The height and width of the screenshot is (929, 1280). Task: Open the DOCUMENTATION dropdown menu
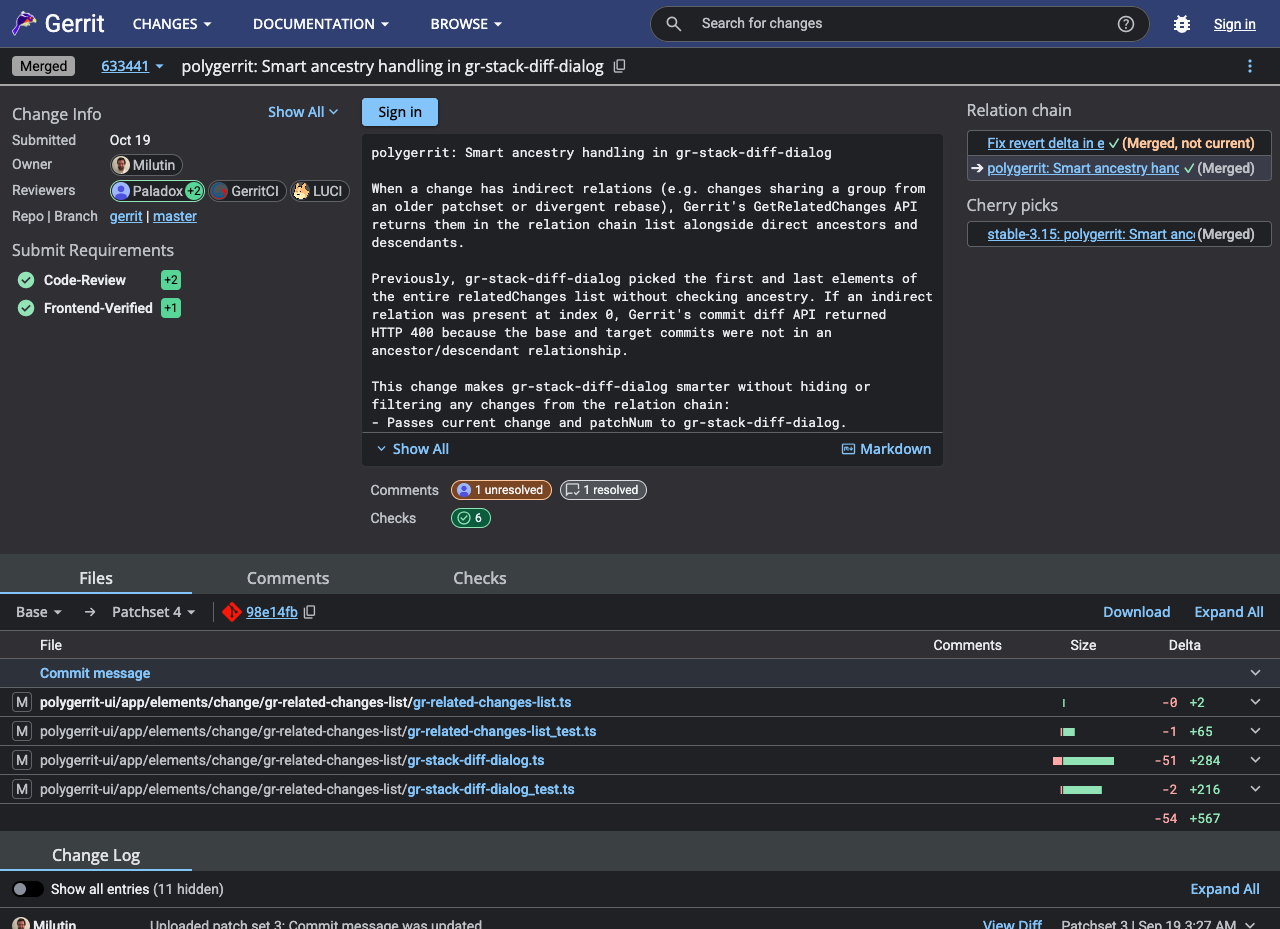click(x=321, y=24)
